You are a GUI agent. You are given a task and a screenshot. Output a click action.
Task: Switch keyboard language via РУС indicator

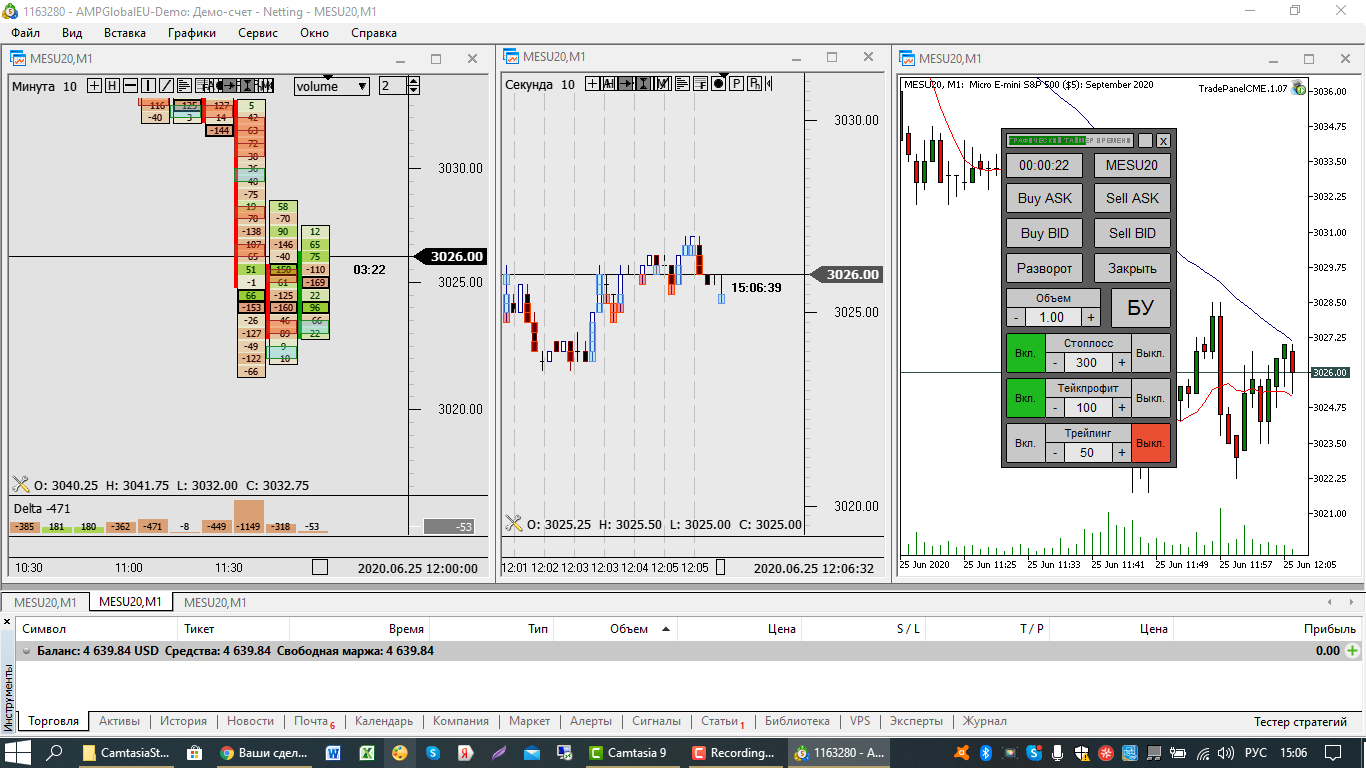[x=1256, y=752]
